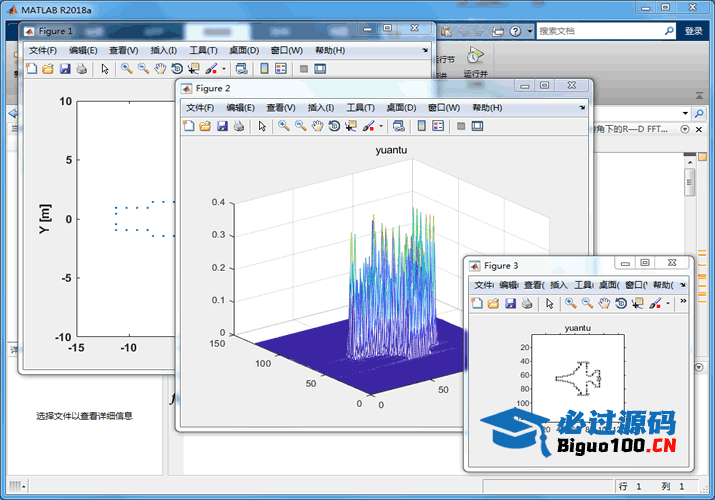
Task: Insert Colorbar in Figure 2
Action: pyautogui.click(x=421, y=126)
